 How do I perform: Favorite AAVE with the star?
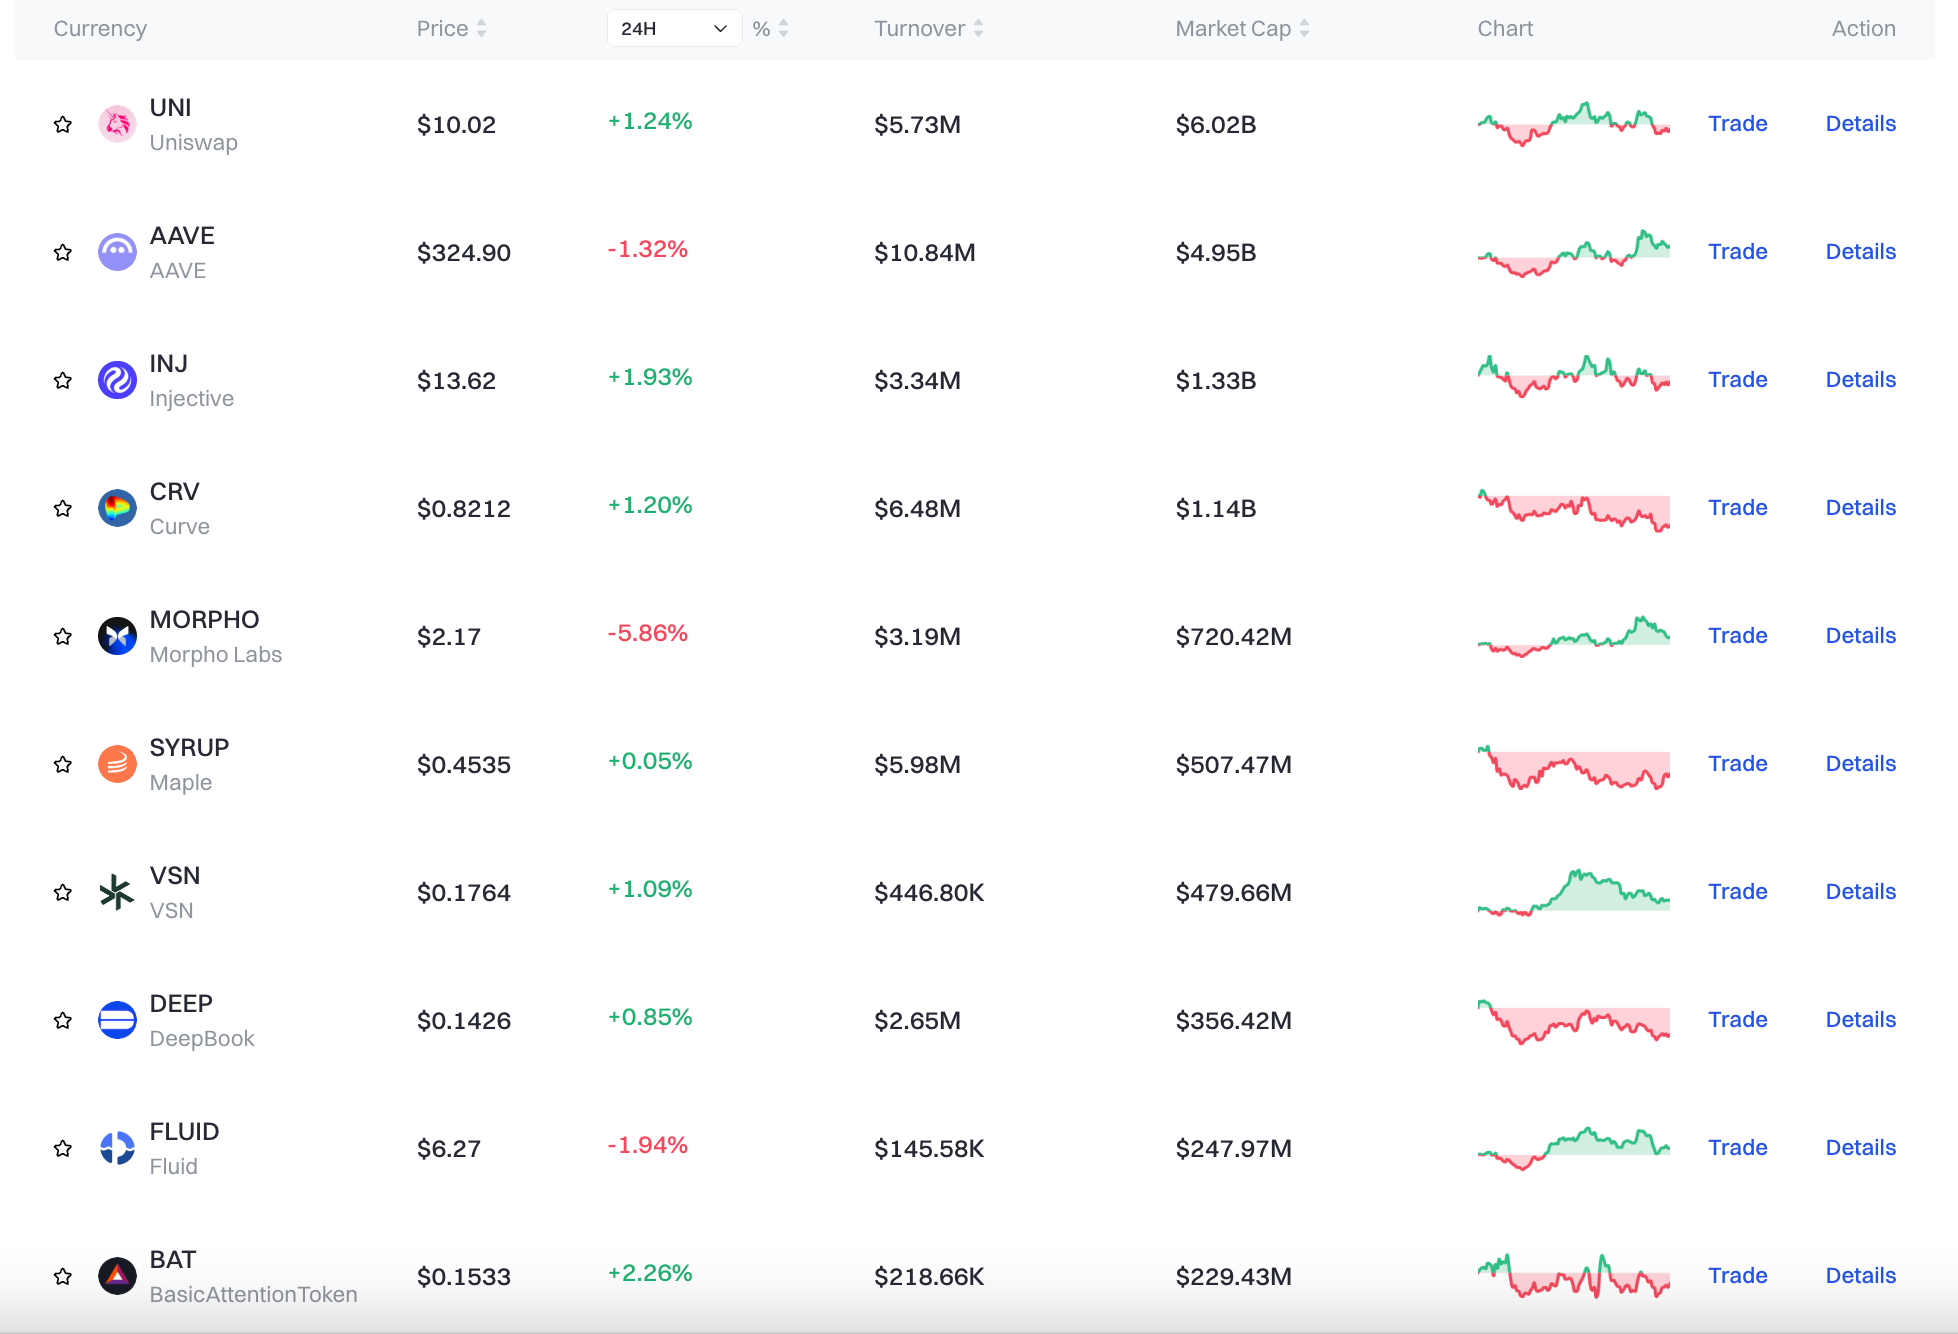(63, 252)
